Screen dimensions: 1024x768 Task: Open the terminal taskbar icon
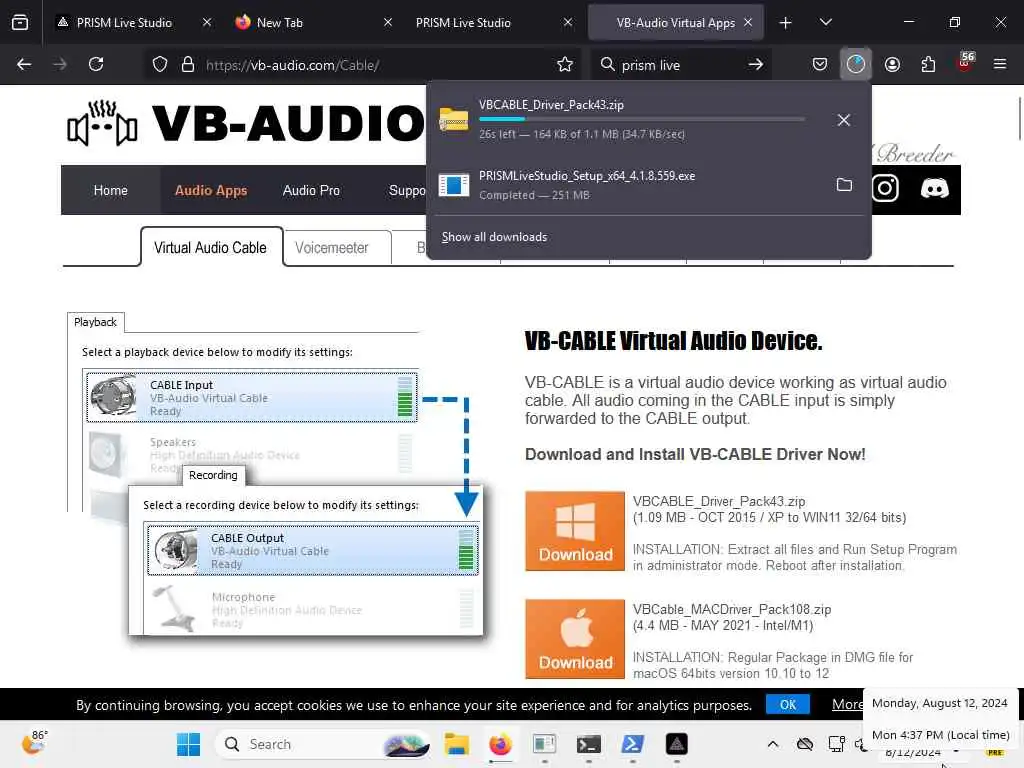point(588,744)
